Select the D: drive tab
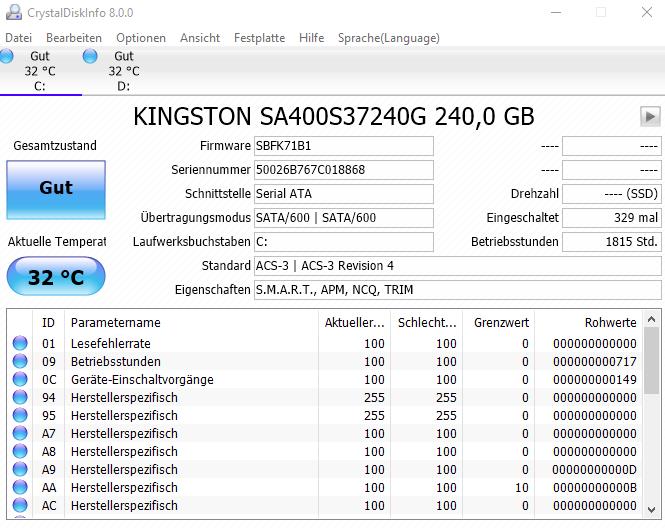Image resolution: width=665 pixels, height=528 pixels. coord(124,71)
